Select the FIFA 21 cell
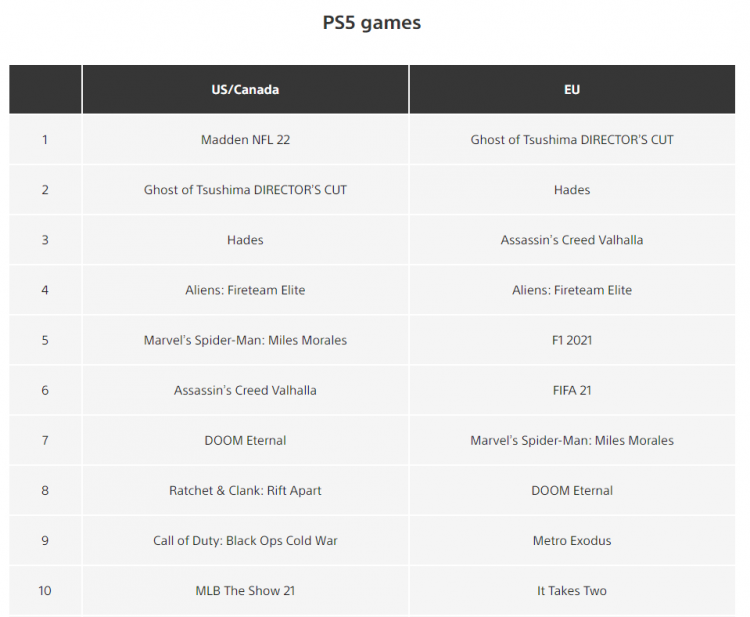Viewport: 750px width, 617px height. [x=572, y=390]
